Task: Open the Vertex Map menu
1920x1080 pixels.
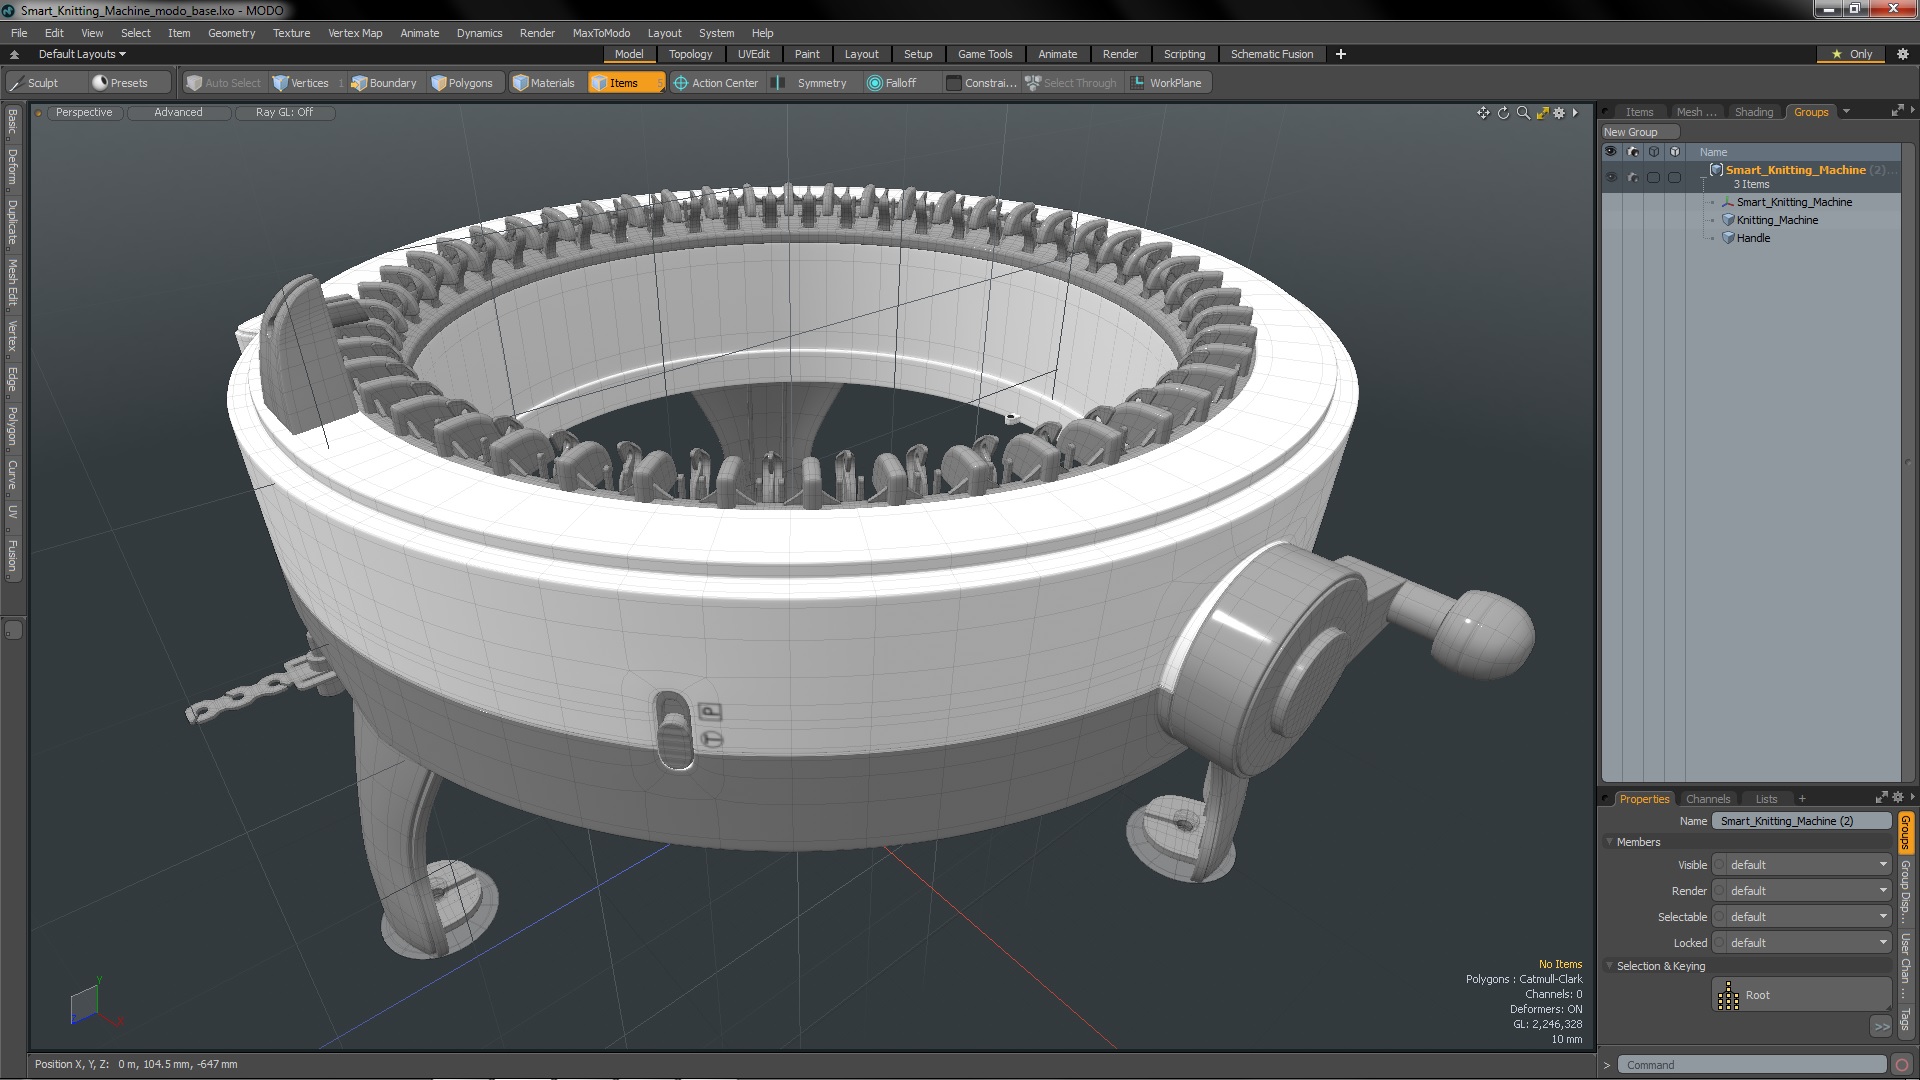Action: coord(355,33)
